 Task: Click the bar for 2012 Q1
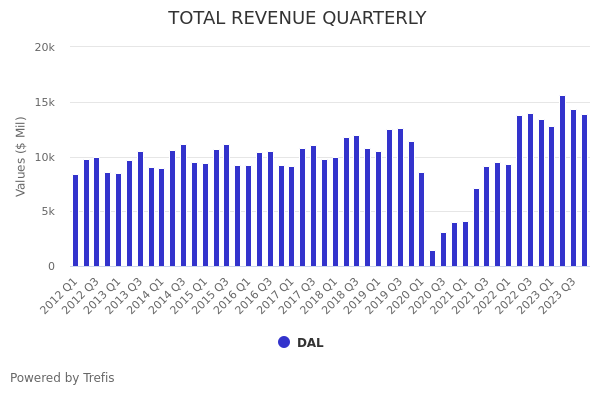click(76, 221)
